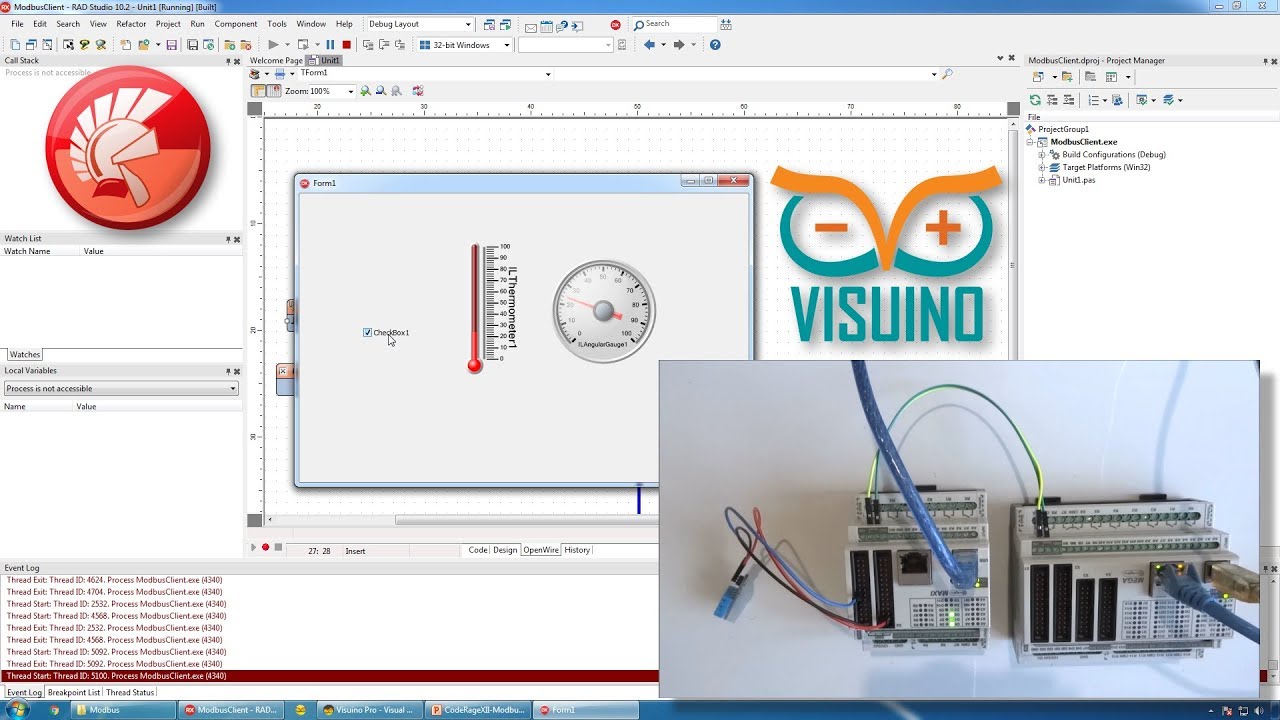
Task: Click the Form1 taskbar button
Action: pos(584,710)
